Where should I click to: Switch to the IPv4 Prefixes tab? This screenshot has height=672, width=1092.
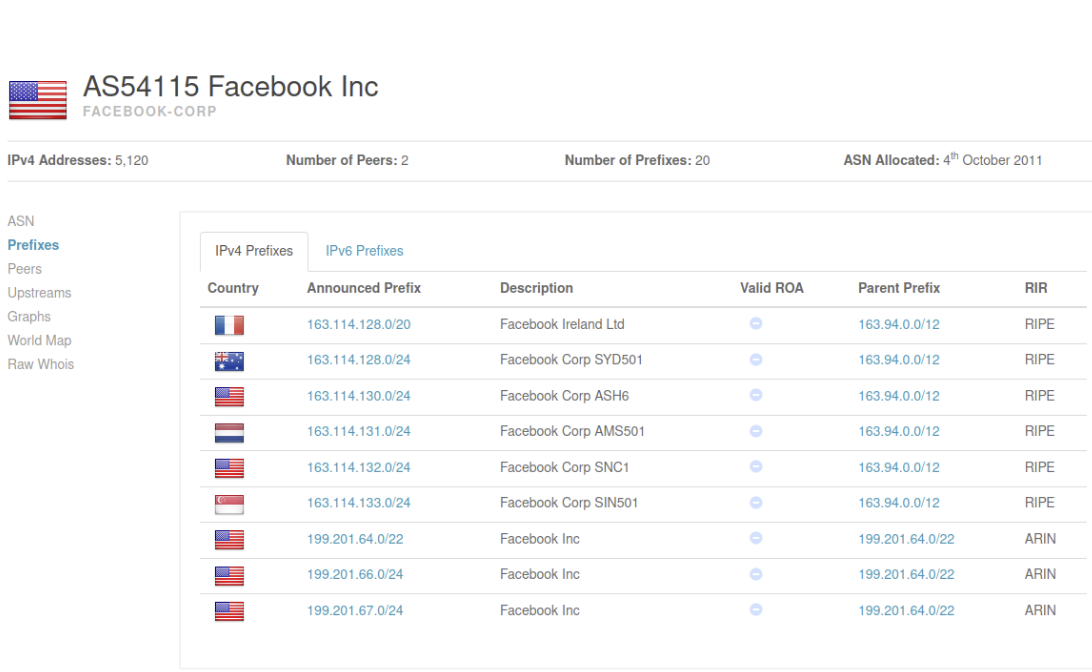click(x=254, y=251)
